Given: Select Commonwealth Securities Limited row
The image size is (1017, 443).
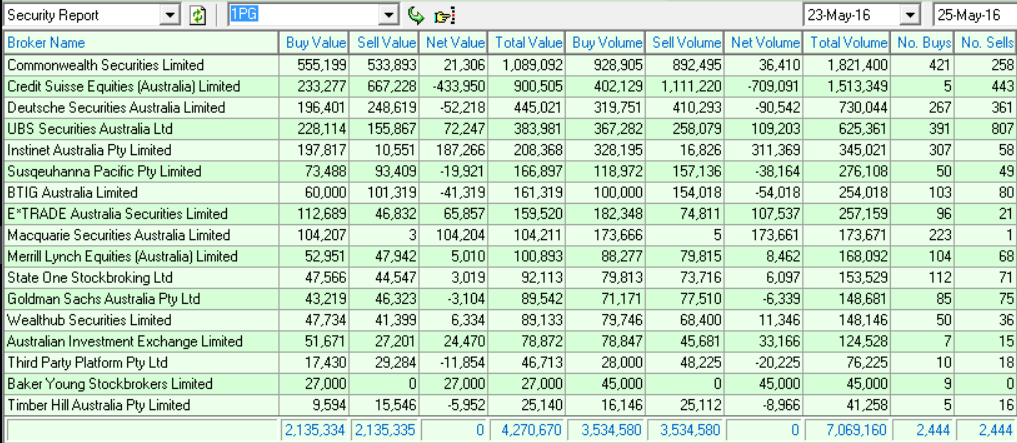Looking at the screenshot, I should [508, 65].
